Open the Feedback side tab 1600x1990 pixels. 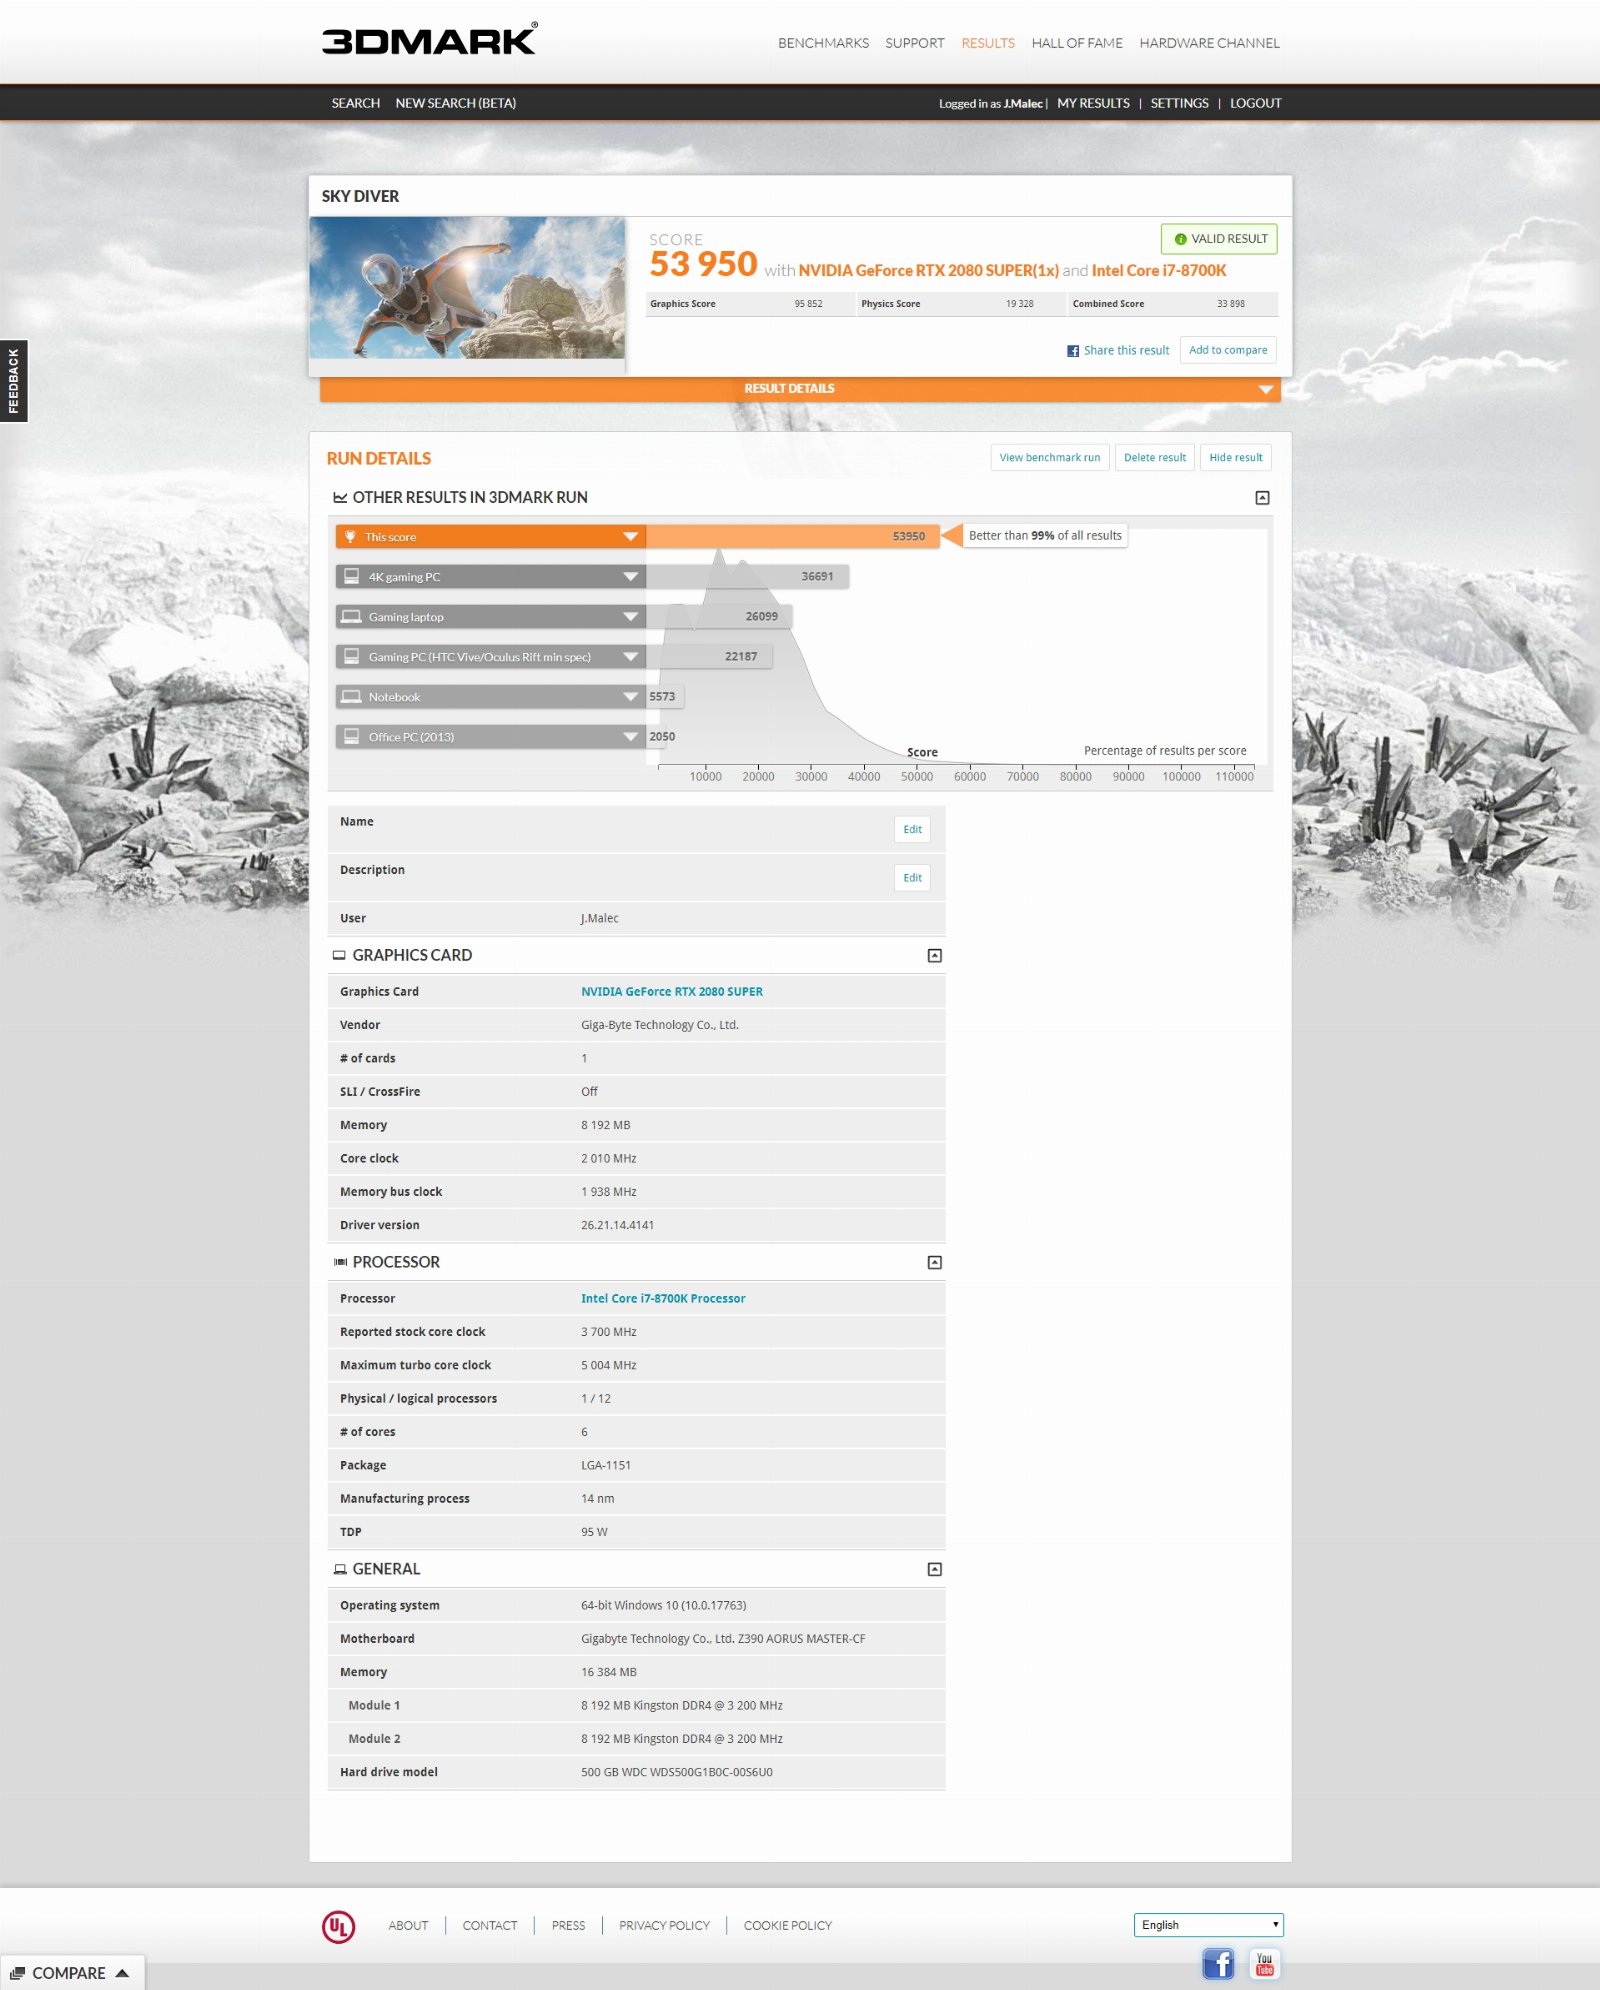tap(13, 381)
